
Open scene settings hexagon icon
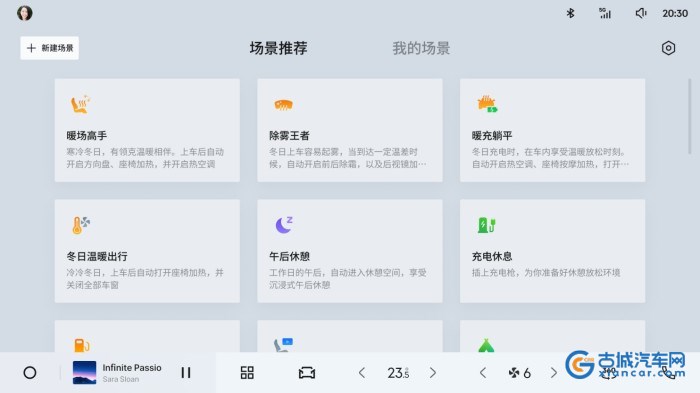click(668, 48)
